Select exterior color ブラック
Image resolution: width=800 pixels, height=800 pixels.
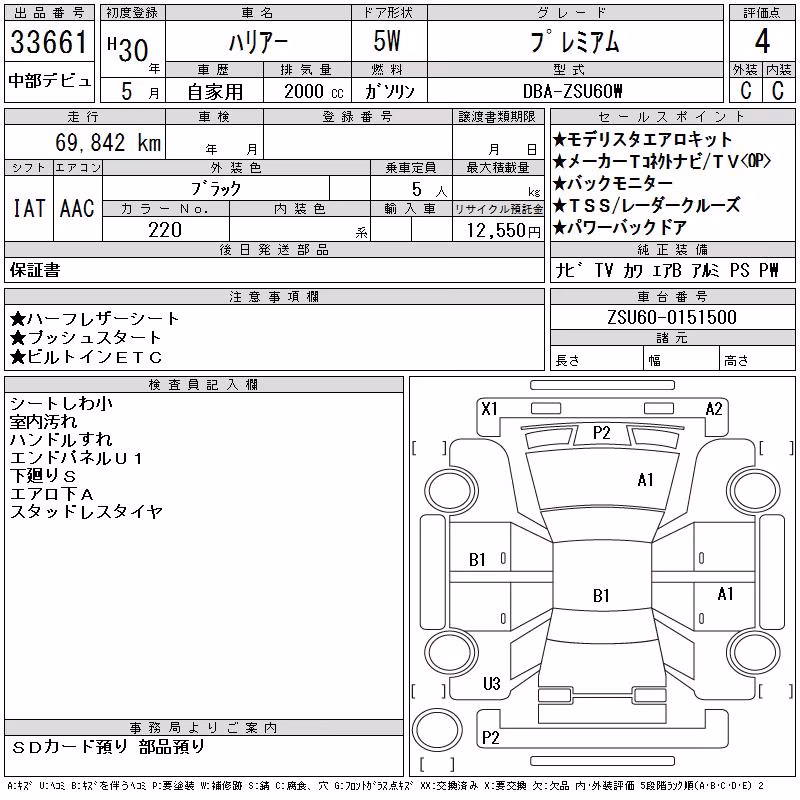tap(216, 189)
